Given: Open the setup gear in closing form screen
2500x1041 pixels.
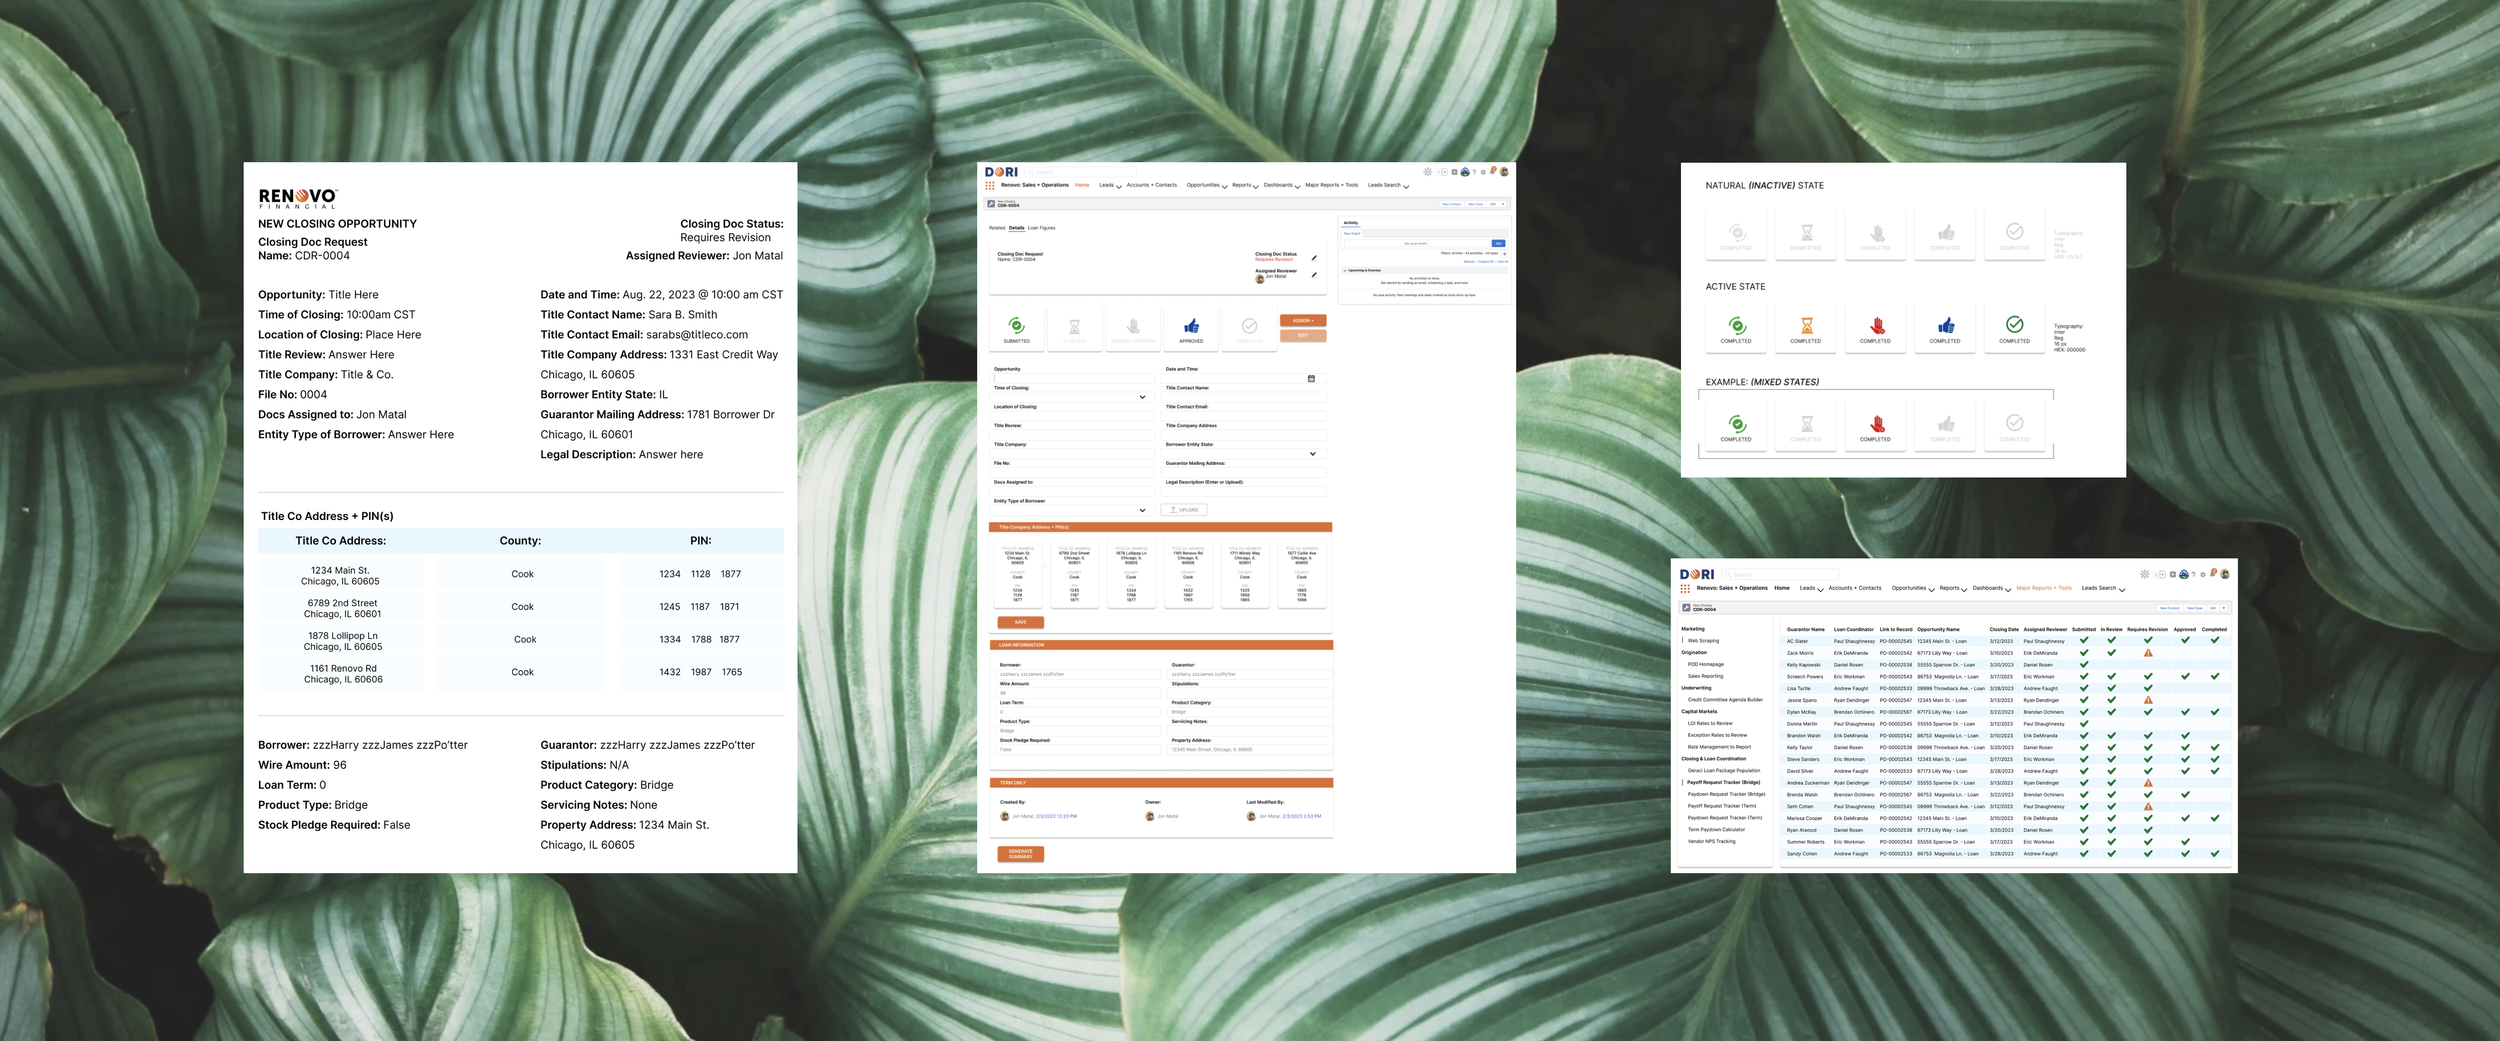Looking at the screenshot, I should [1483, 172].
